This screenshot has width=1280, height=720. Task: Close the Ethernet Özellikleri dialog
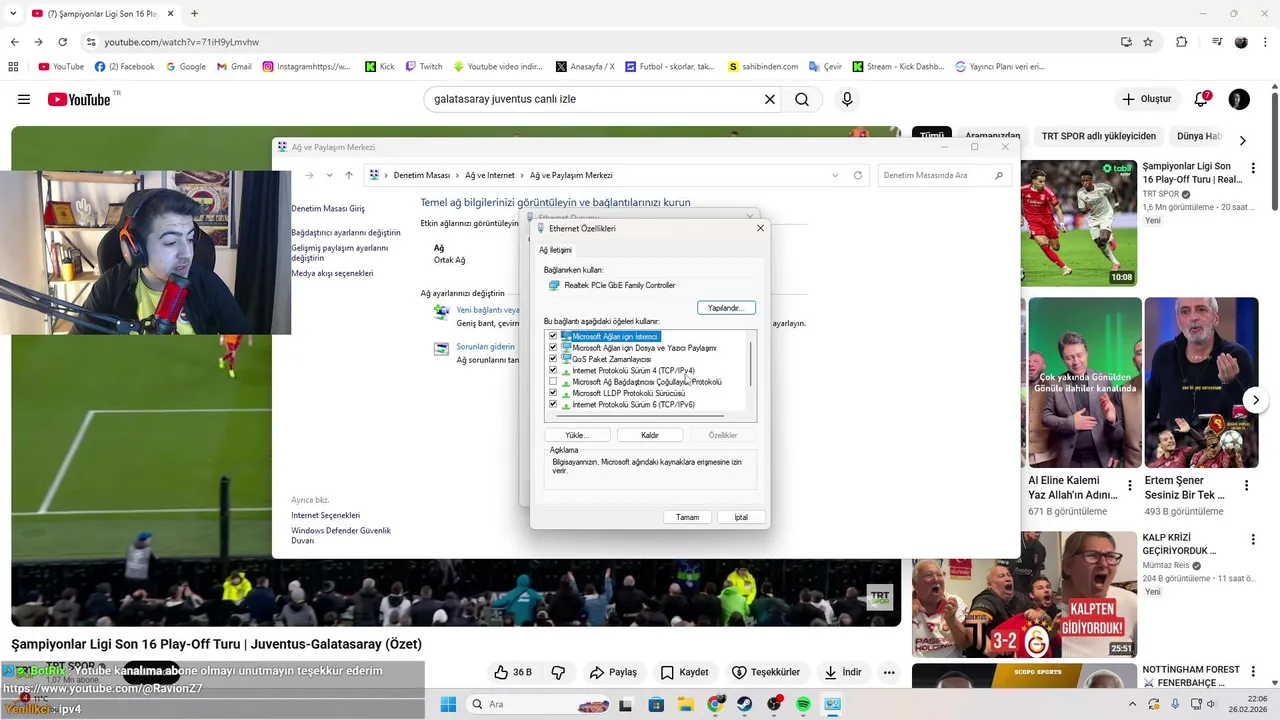[x=760, y=228]
